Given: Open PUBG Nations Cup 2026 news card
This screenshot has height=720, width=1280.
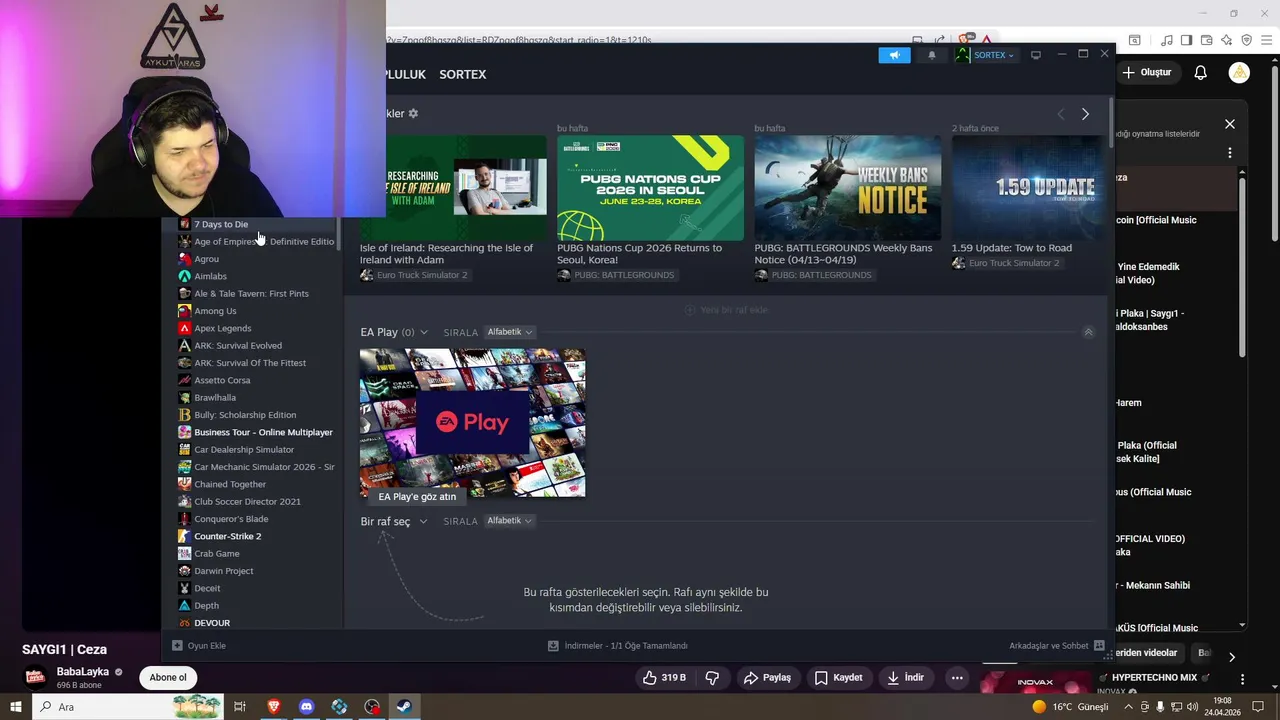Looking at the screenshot, I should pos(650,188).
